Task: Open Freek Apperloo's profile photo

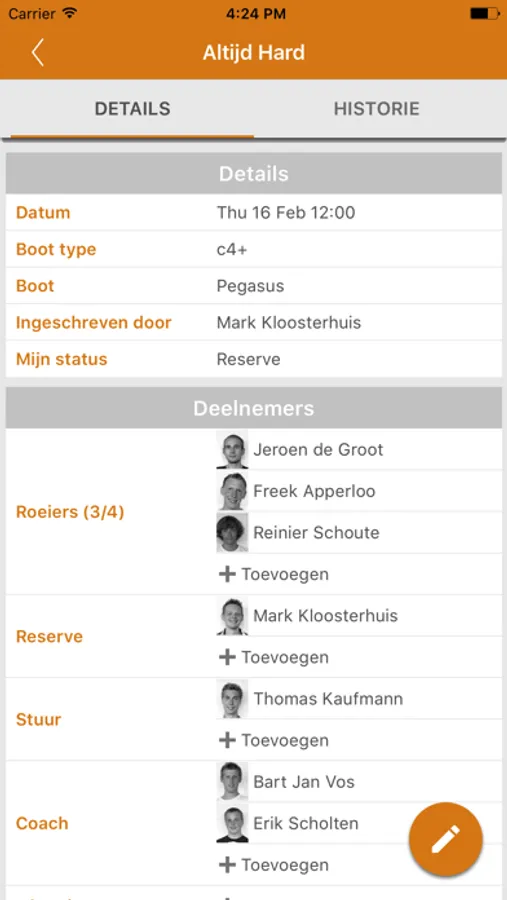Action: (232, 491)
